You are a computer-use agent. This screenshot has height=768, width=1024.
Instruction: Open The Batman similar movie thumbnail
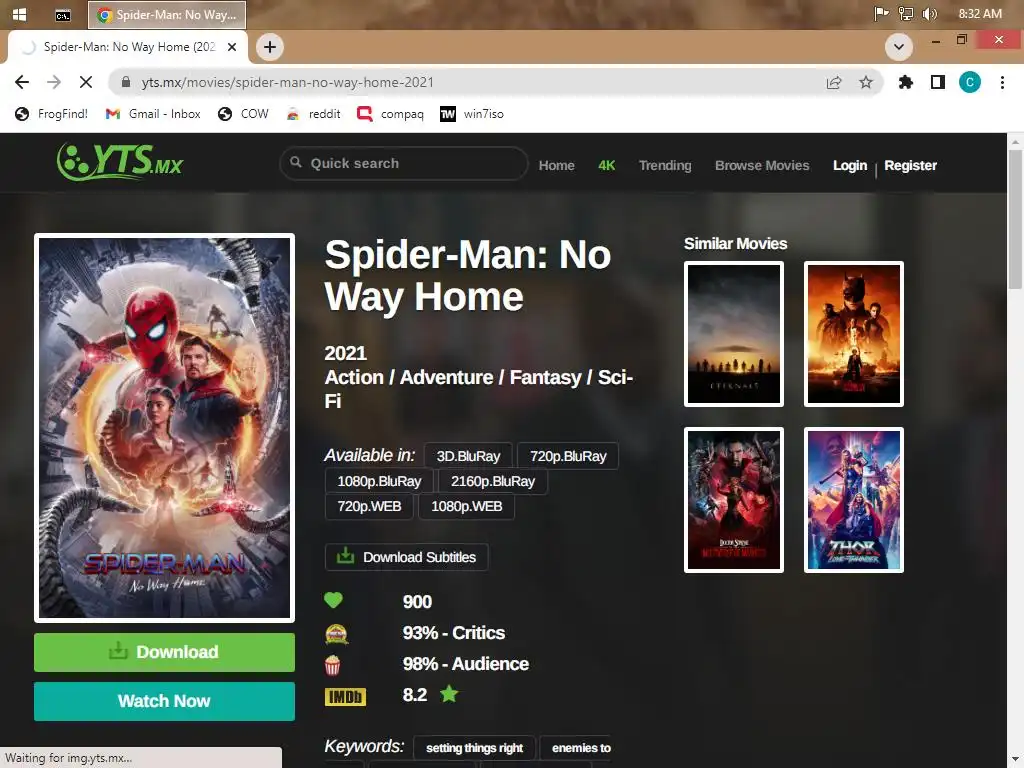(x=854, y=334)
